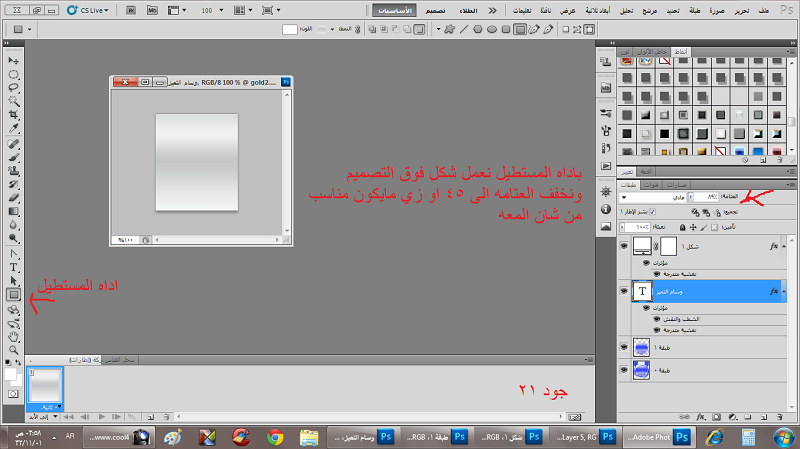Select the Rectangle shape tool

13,295
